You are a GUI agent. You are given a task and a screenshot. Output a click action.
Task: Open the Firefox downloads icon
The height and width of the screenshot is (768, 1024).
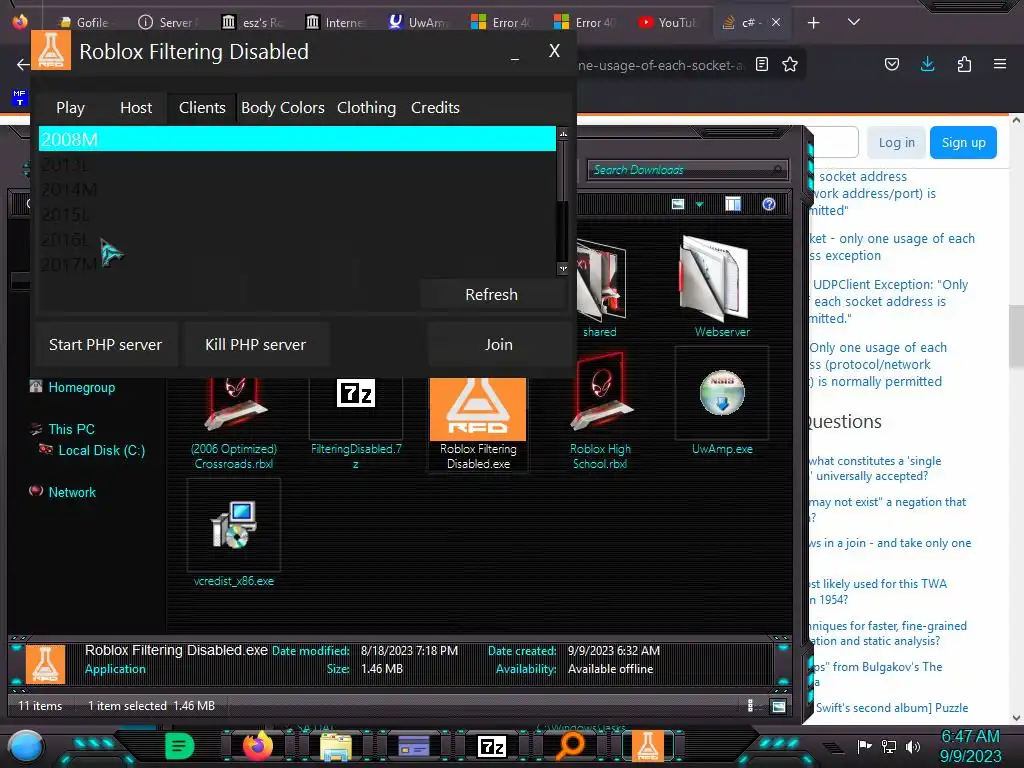click(927, 64)
